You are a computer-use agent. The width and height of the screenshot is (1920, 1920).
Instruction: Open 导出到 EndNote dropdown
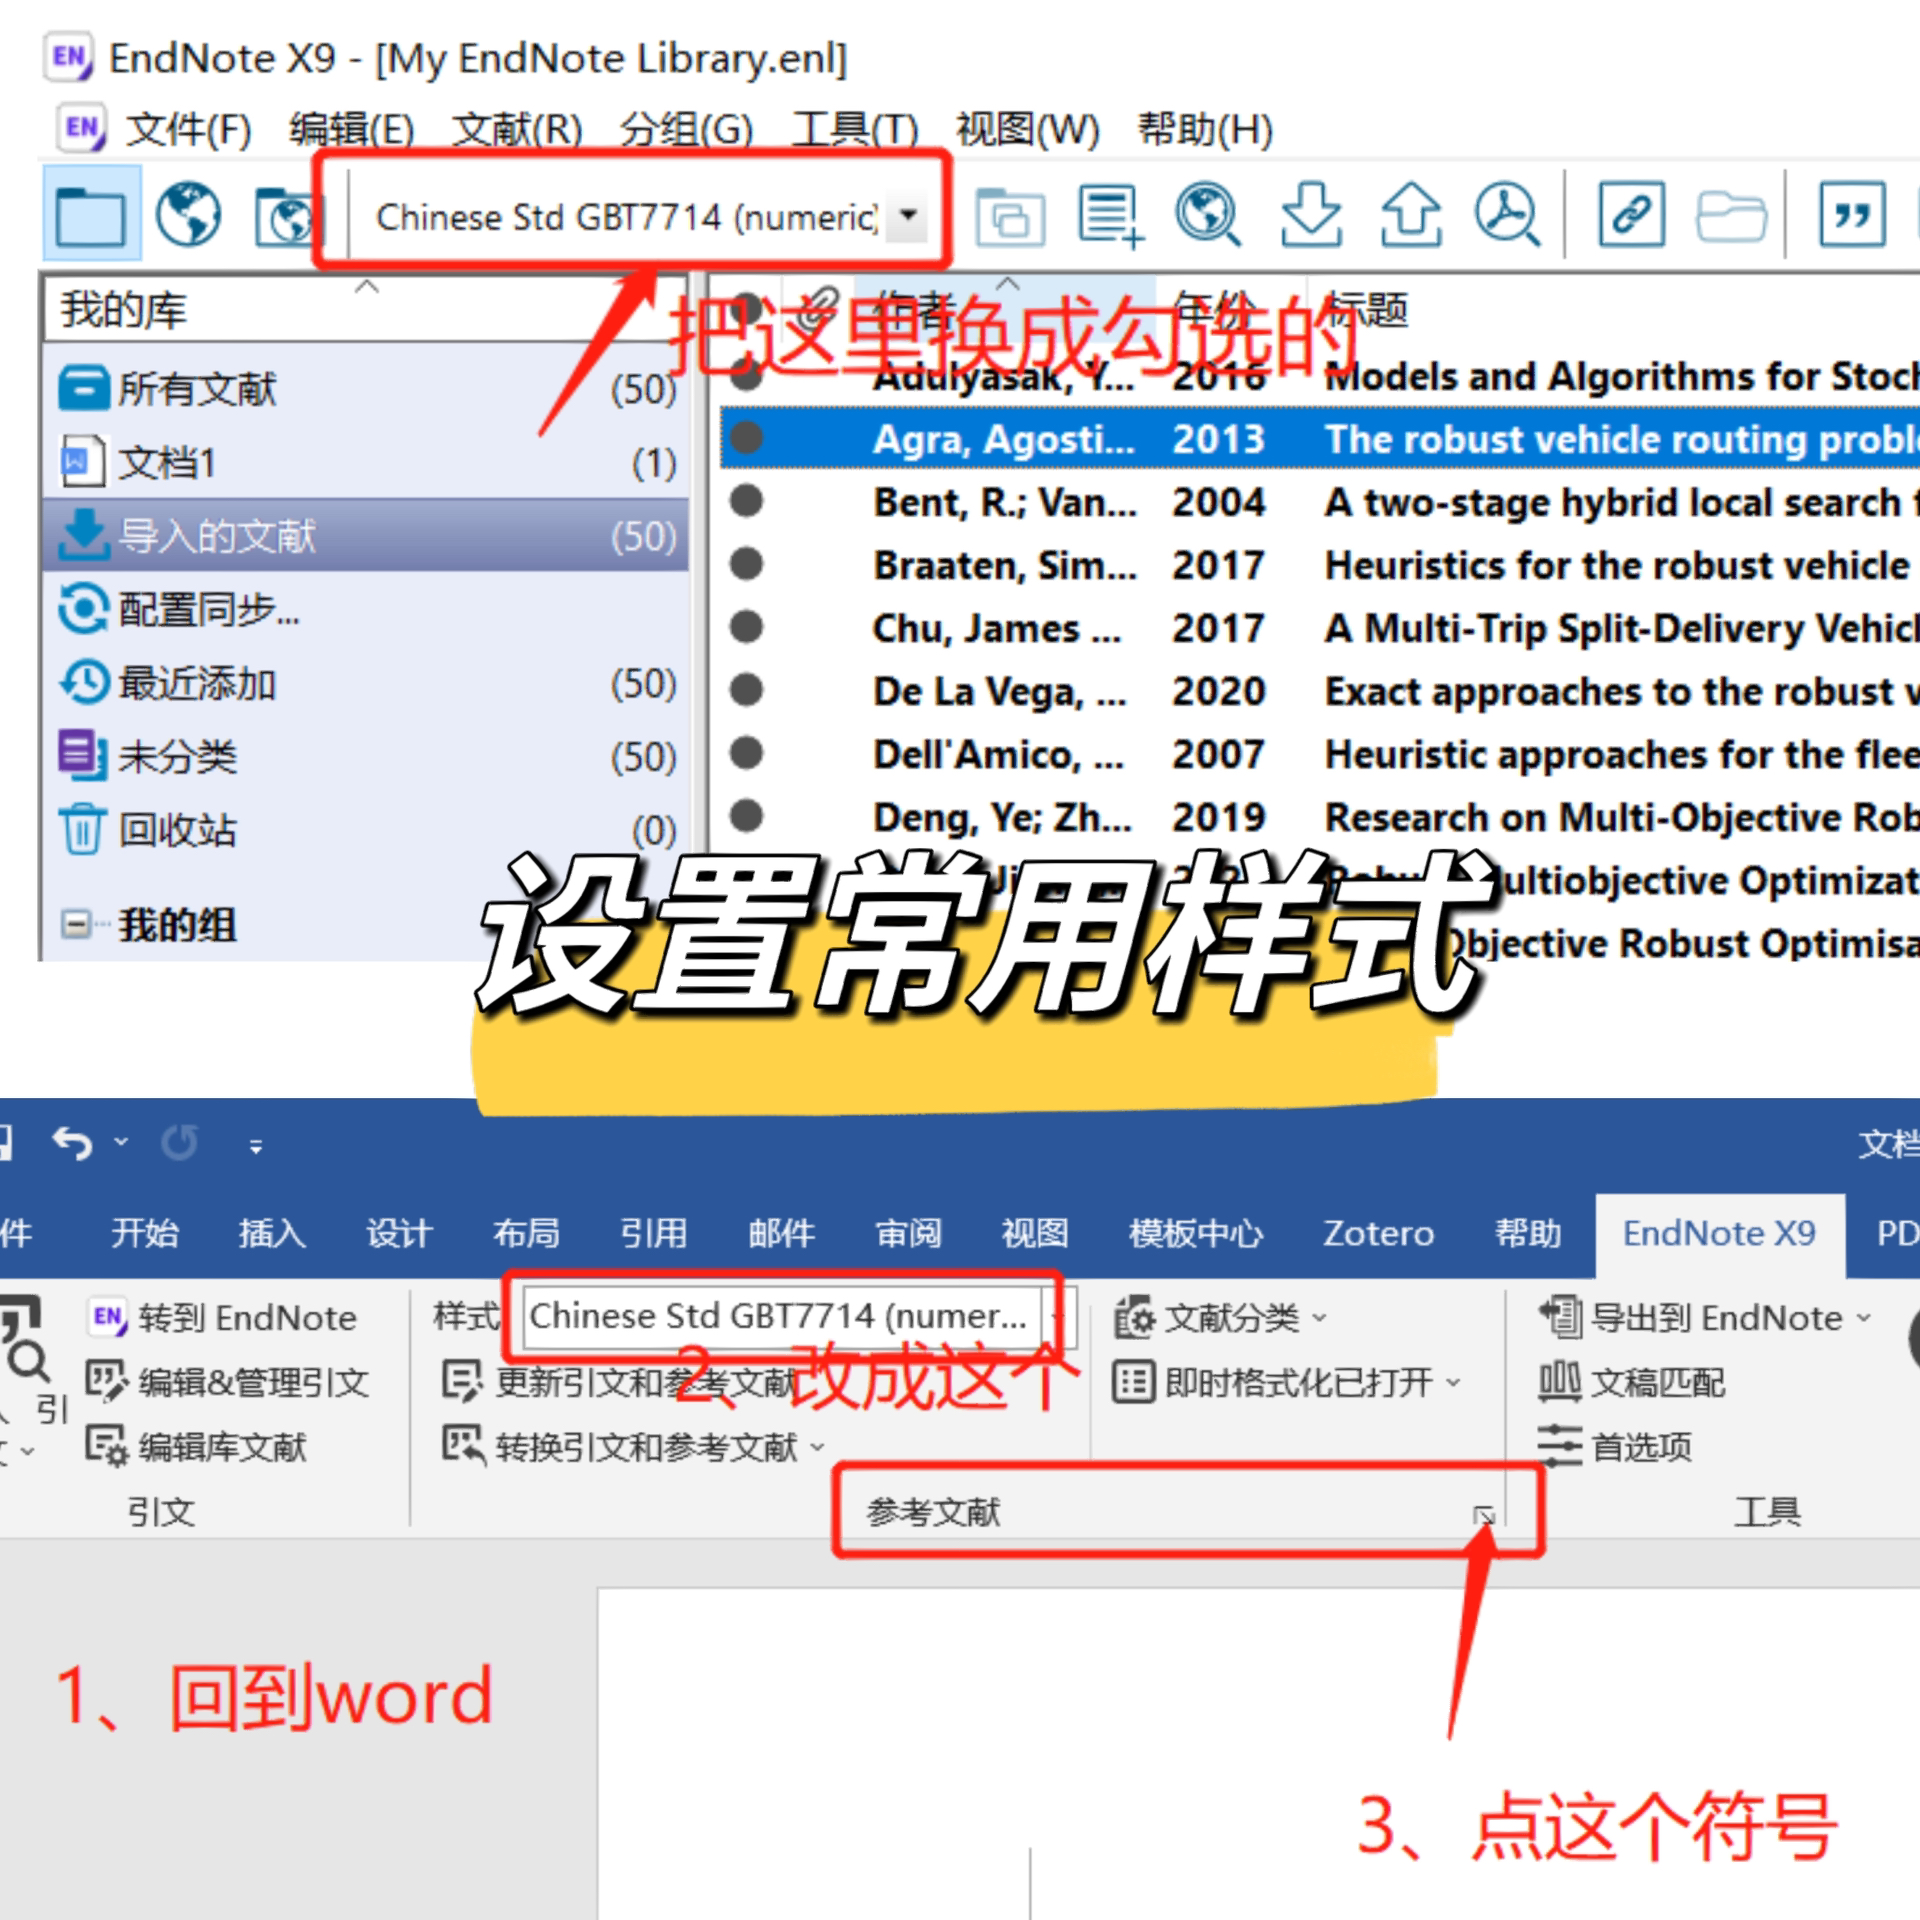point(1705,1318)
